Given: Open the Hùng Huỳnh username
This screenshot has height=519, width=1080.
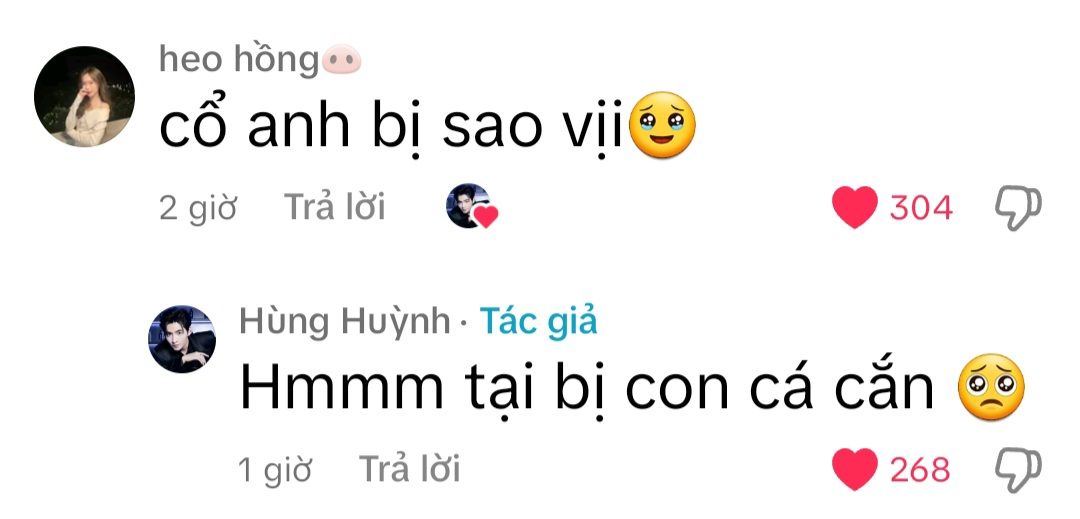Looking at the screenshot, I should 345,321.
